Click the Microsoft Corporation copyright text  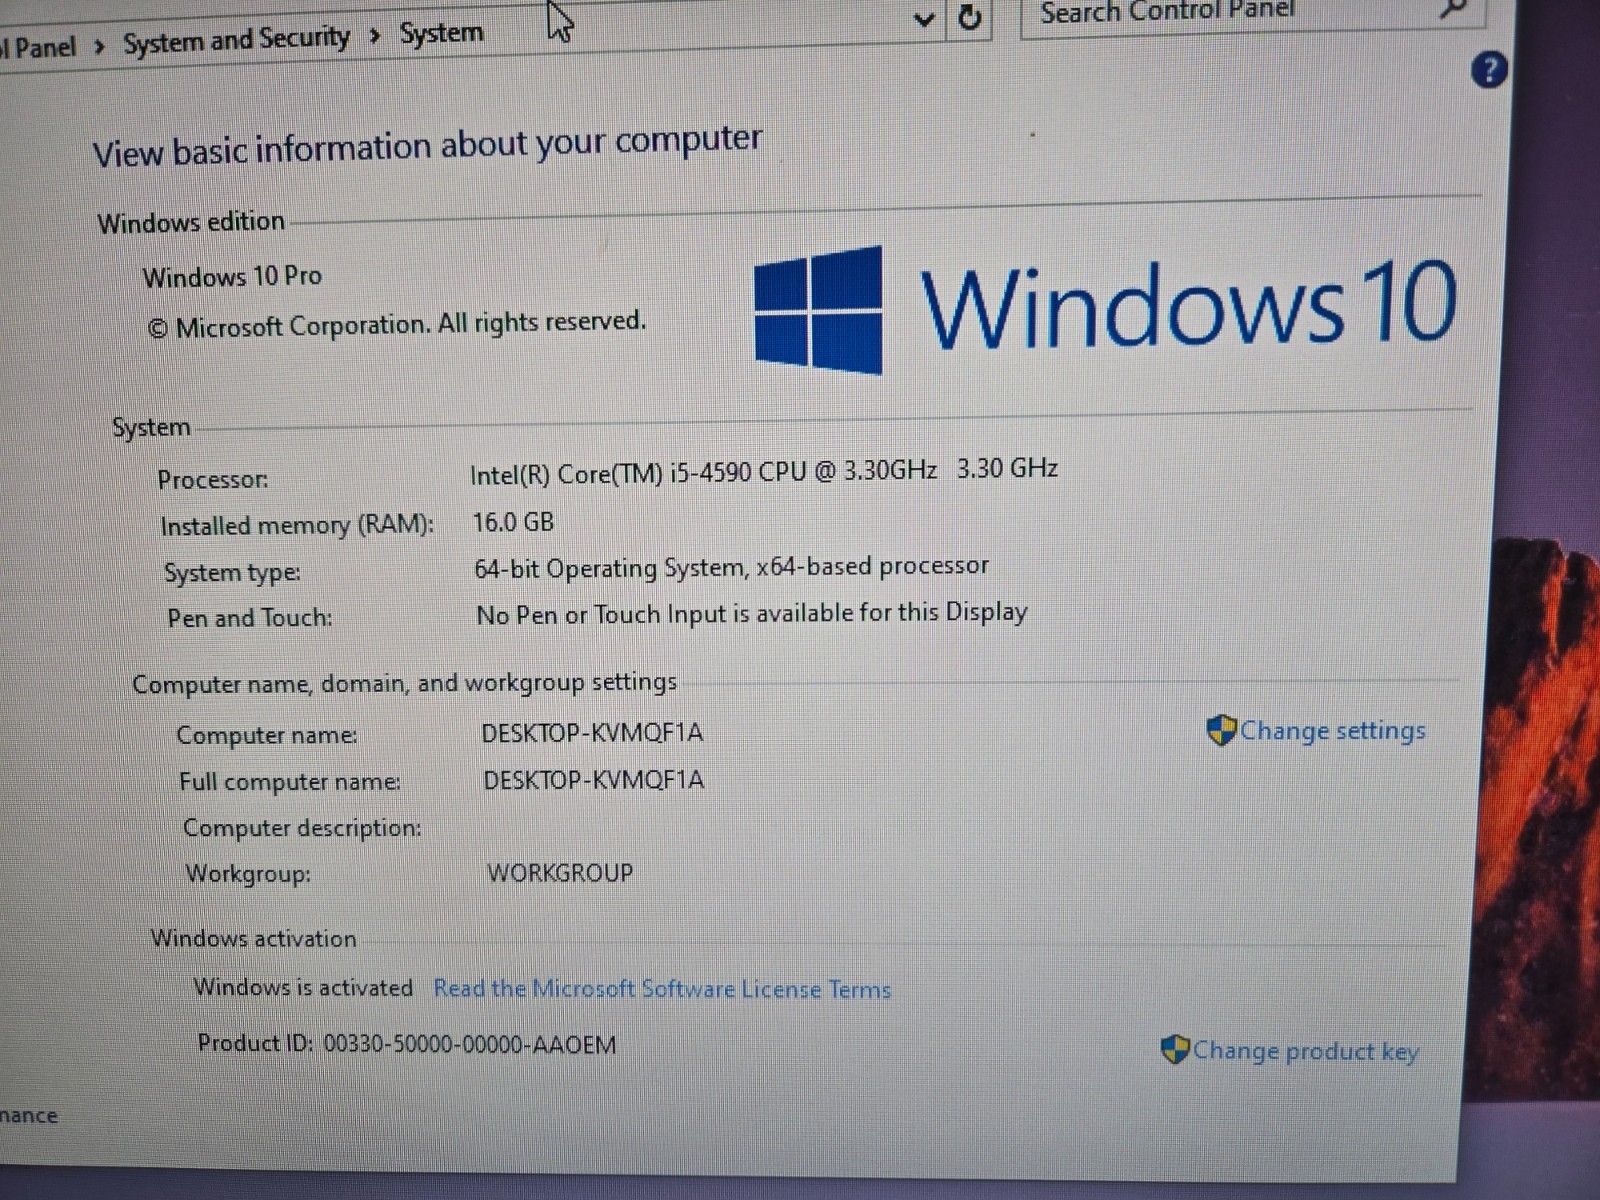click(x=397, y=325)
